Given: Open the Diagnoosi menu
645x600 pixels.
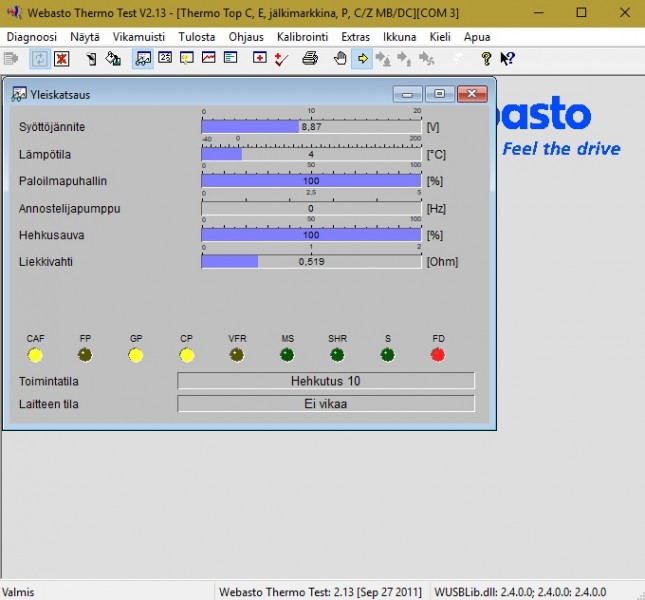Looking at the screenshot, I should pos(31,36).
